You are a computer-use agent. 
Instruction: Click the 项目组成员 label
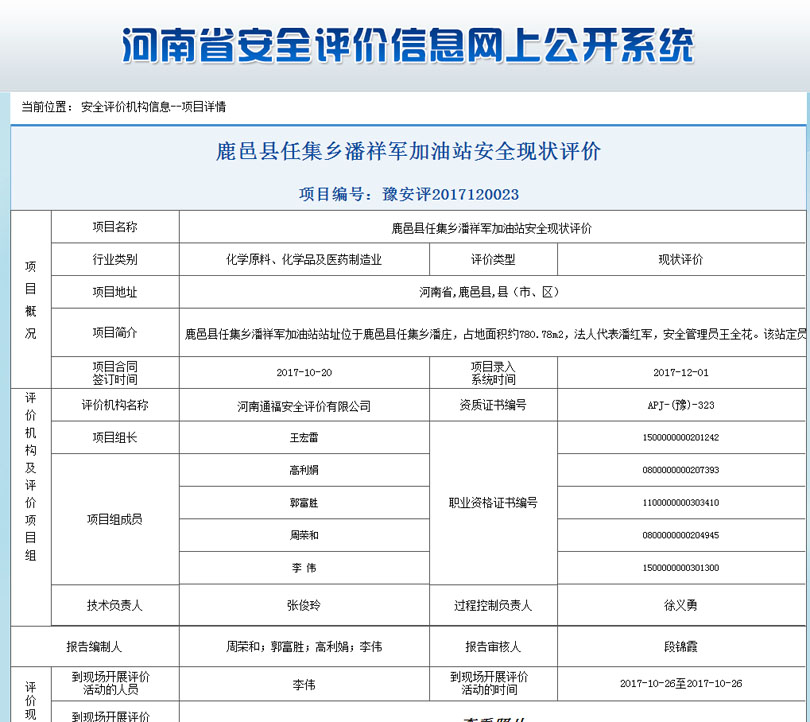[115, 519]
